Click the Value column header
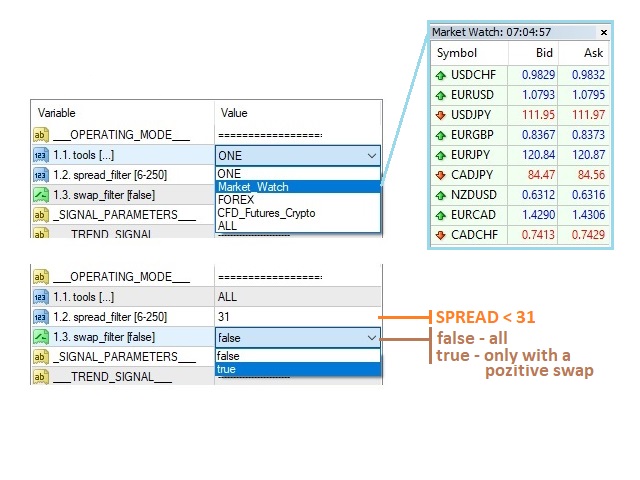Image resolution: width=640 pixels, height=480 pixels. [234, 113]
